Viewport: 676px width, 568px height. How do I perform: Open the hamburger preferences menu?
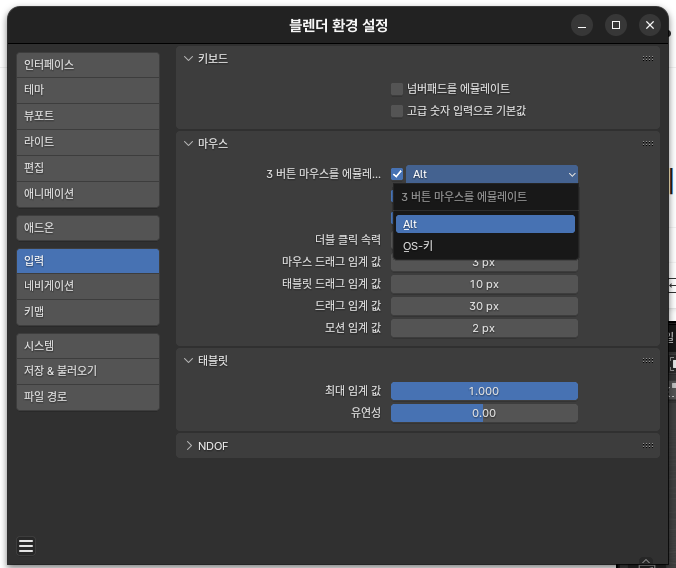pyautogui.click(x=26, y=546)
